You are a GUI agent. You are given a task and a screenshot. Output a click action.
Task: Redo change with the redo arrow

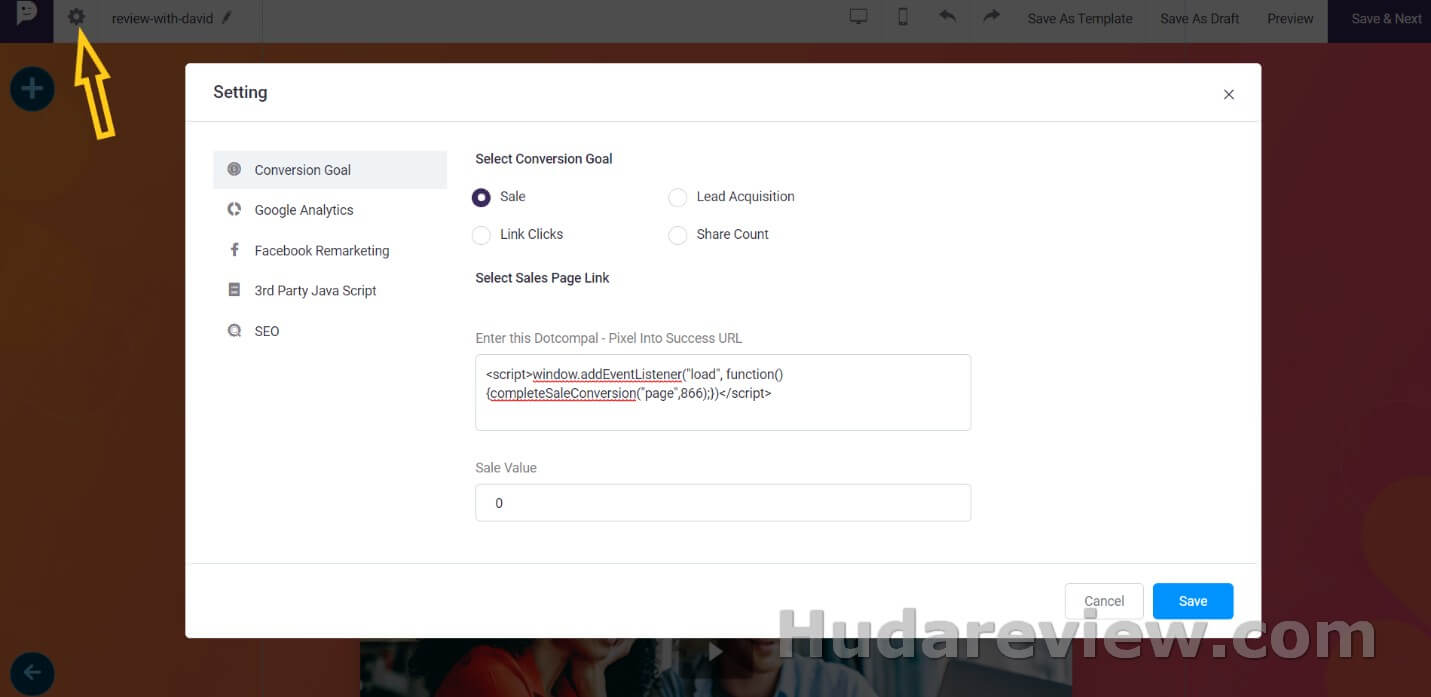pyautogui.click(x=991, y=17)
